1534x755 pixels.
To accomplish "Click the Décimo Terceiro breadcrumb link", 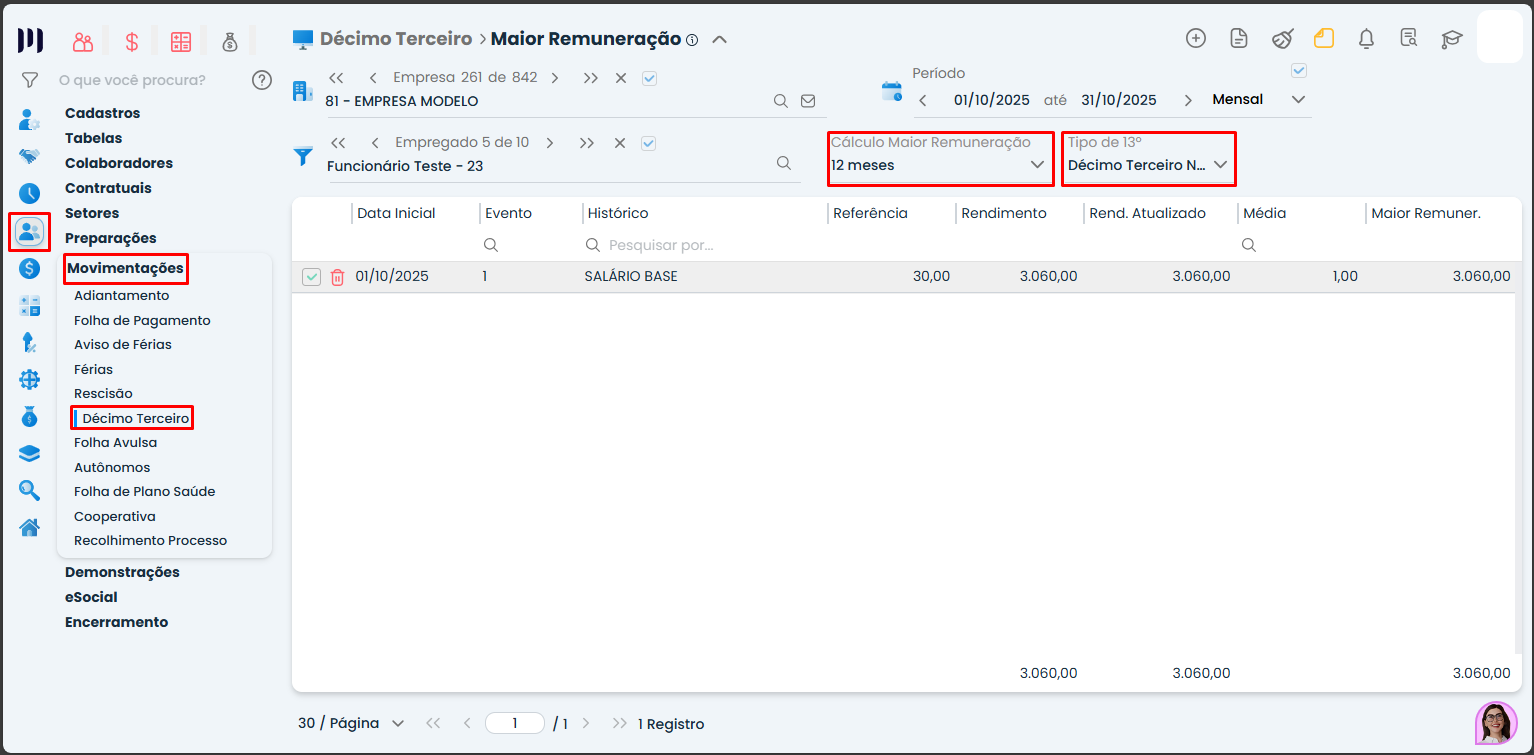I will coord(396,39).
